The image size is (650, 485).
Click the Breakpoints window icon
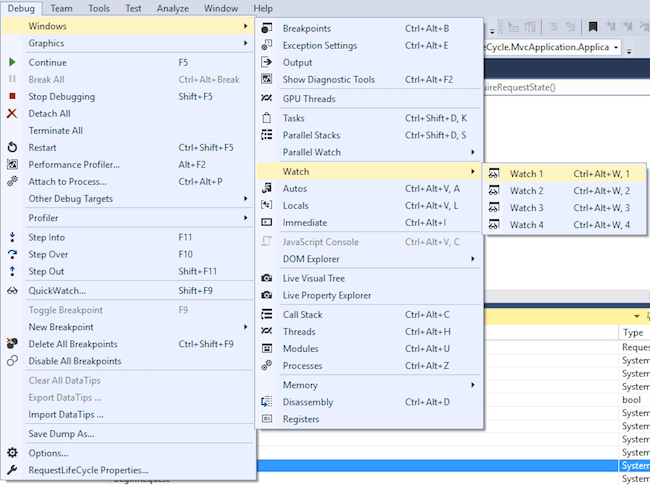[267, 28]
